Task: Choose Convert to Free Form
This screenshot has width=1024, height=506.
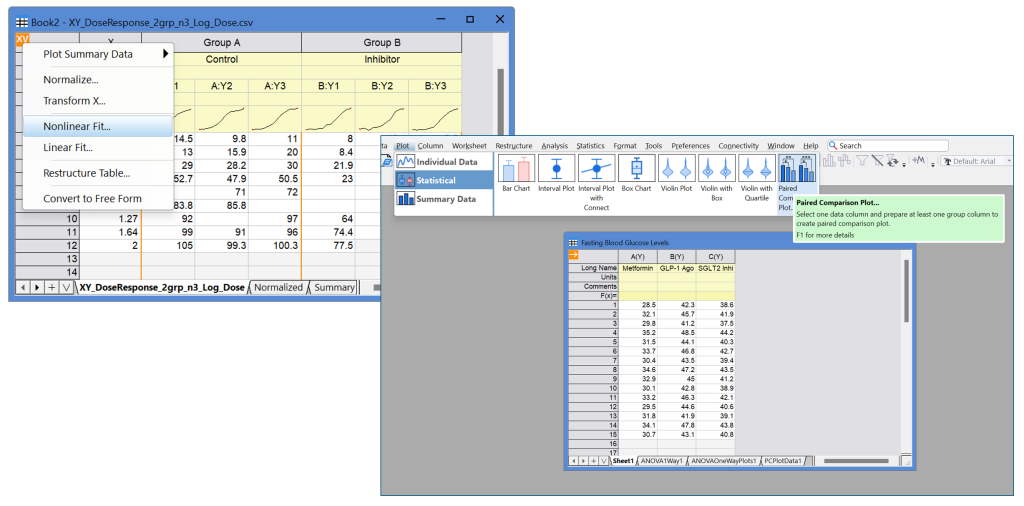Action: click(x=98, y=198)
